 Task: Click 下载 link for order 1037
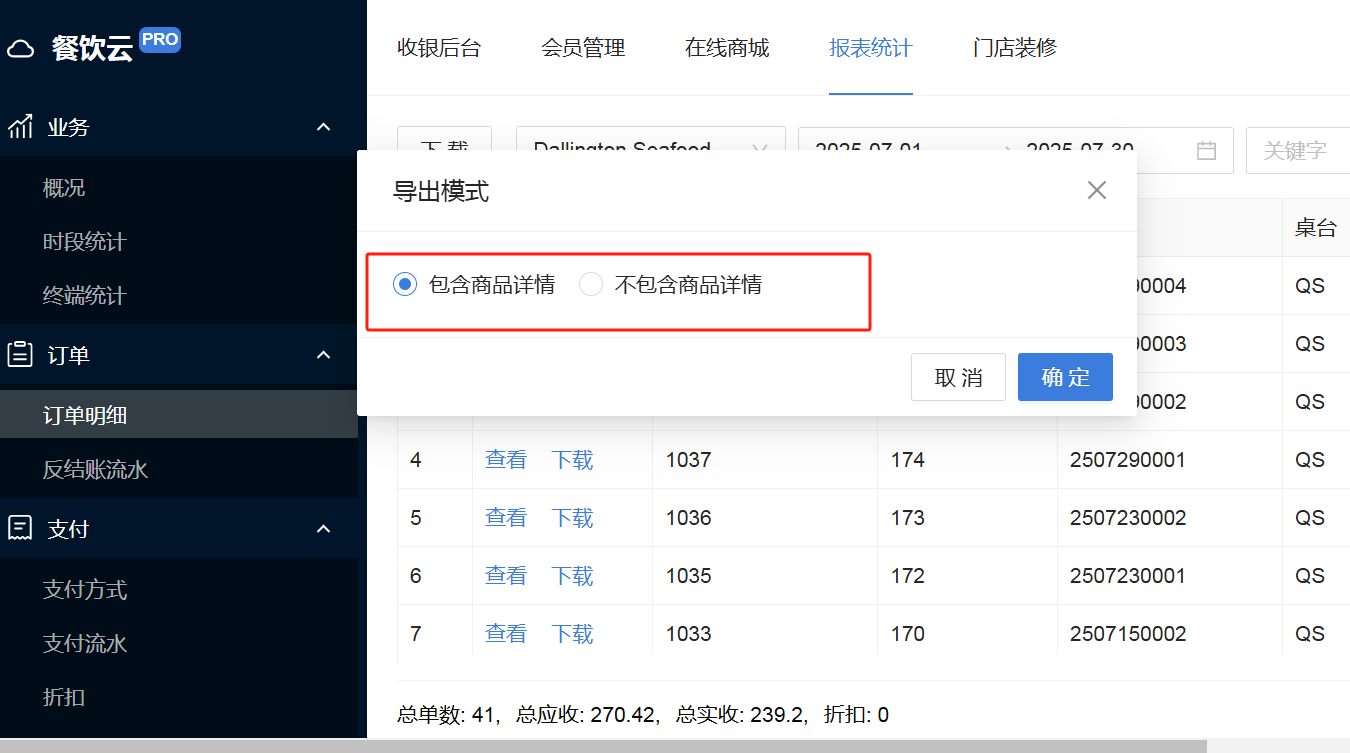(573, 460)
